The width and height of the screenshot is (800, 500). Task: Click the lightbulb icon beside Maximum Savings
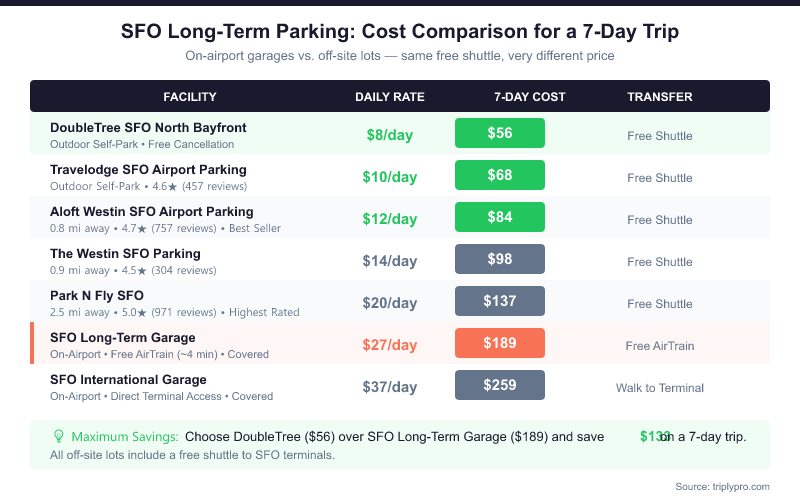point(58,437)
